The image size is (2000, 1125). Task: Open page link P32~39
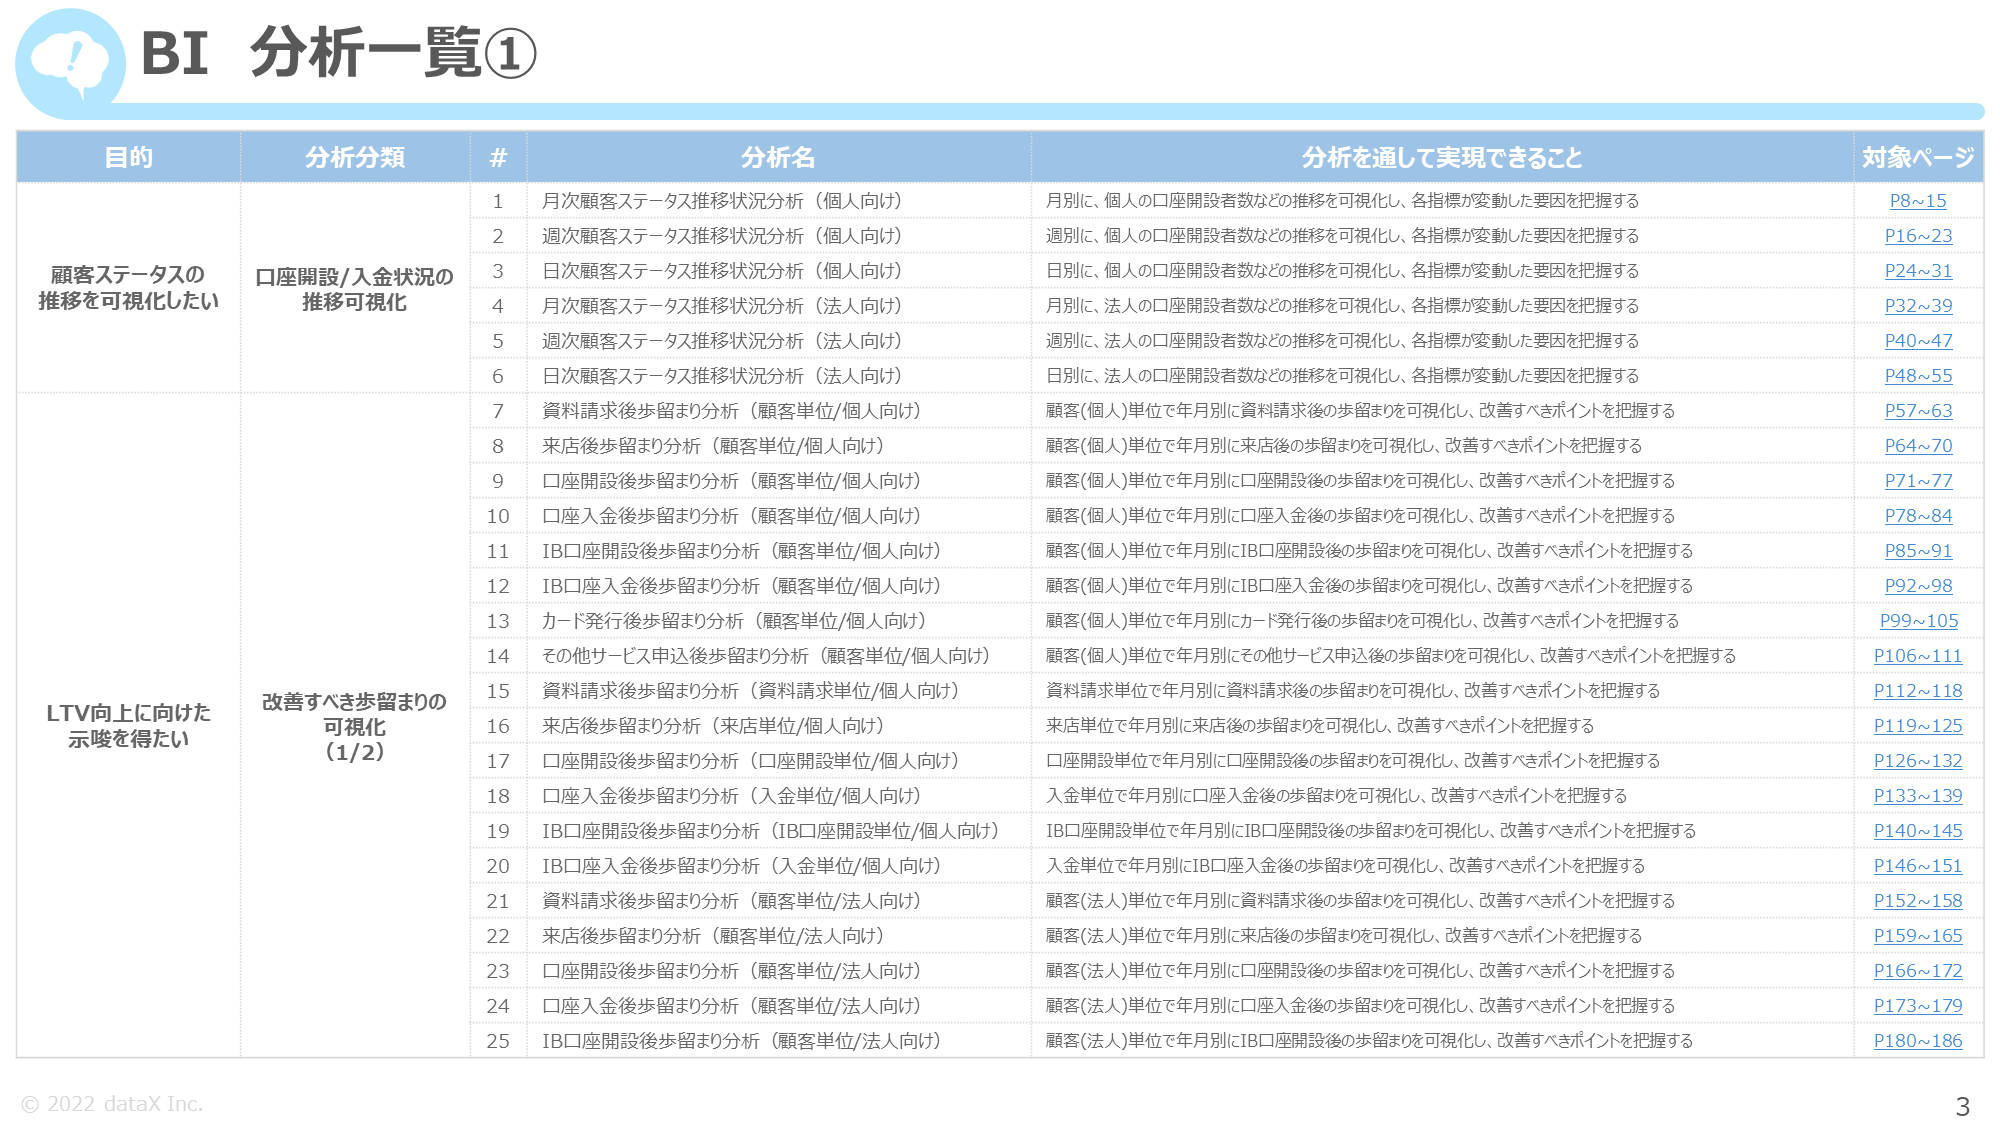(1918, 306)
